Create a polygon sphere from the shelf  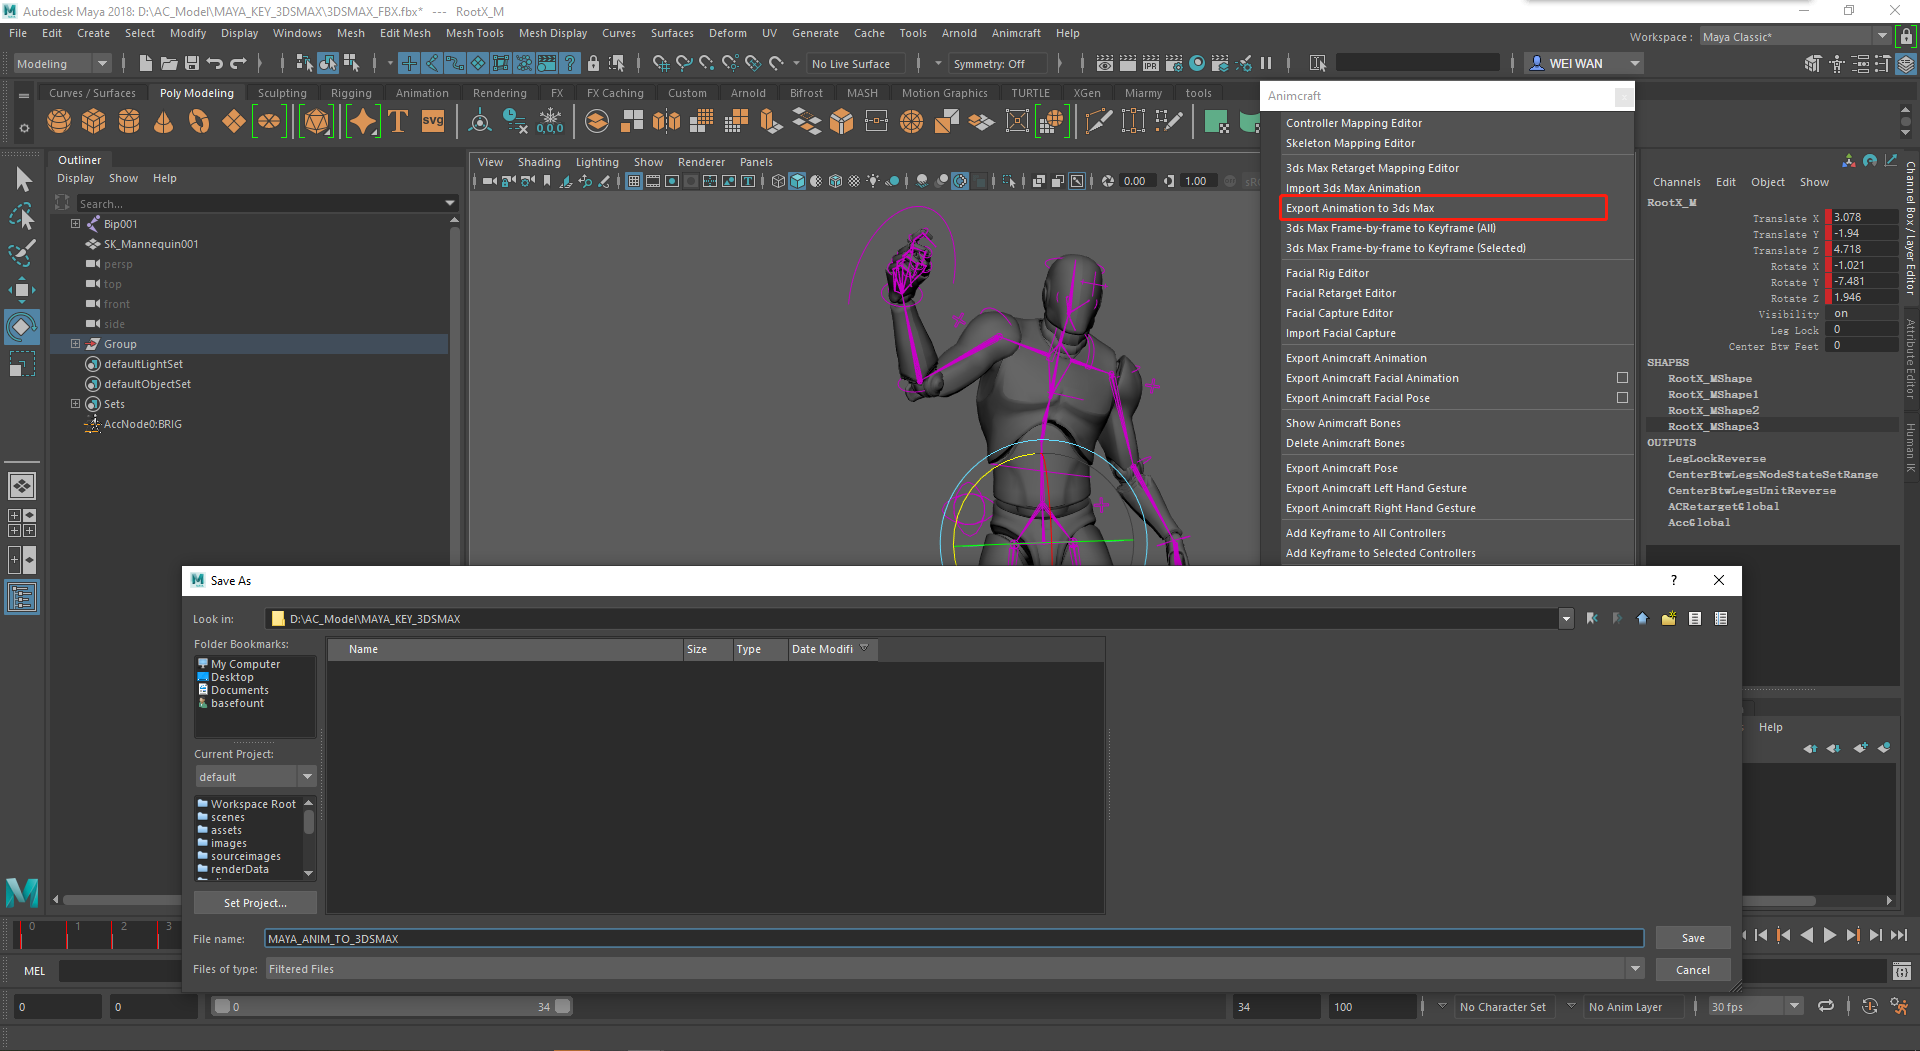59,122
